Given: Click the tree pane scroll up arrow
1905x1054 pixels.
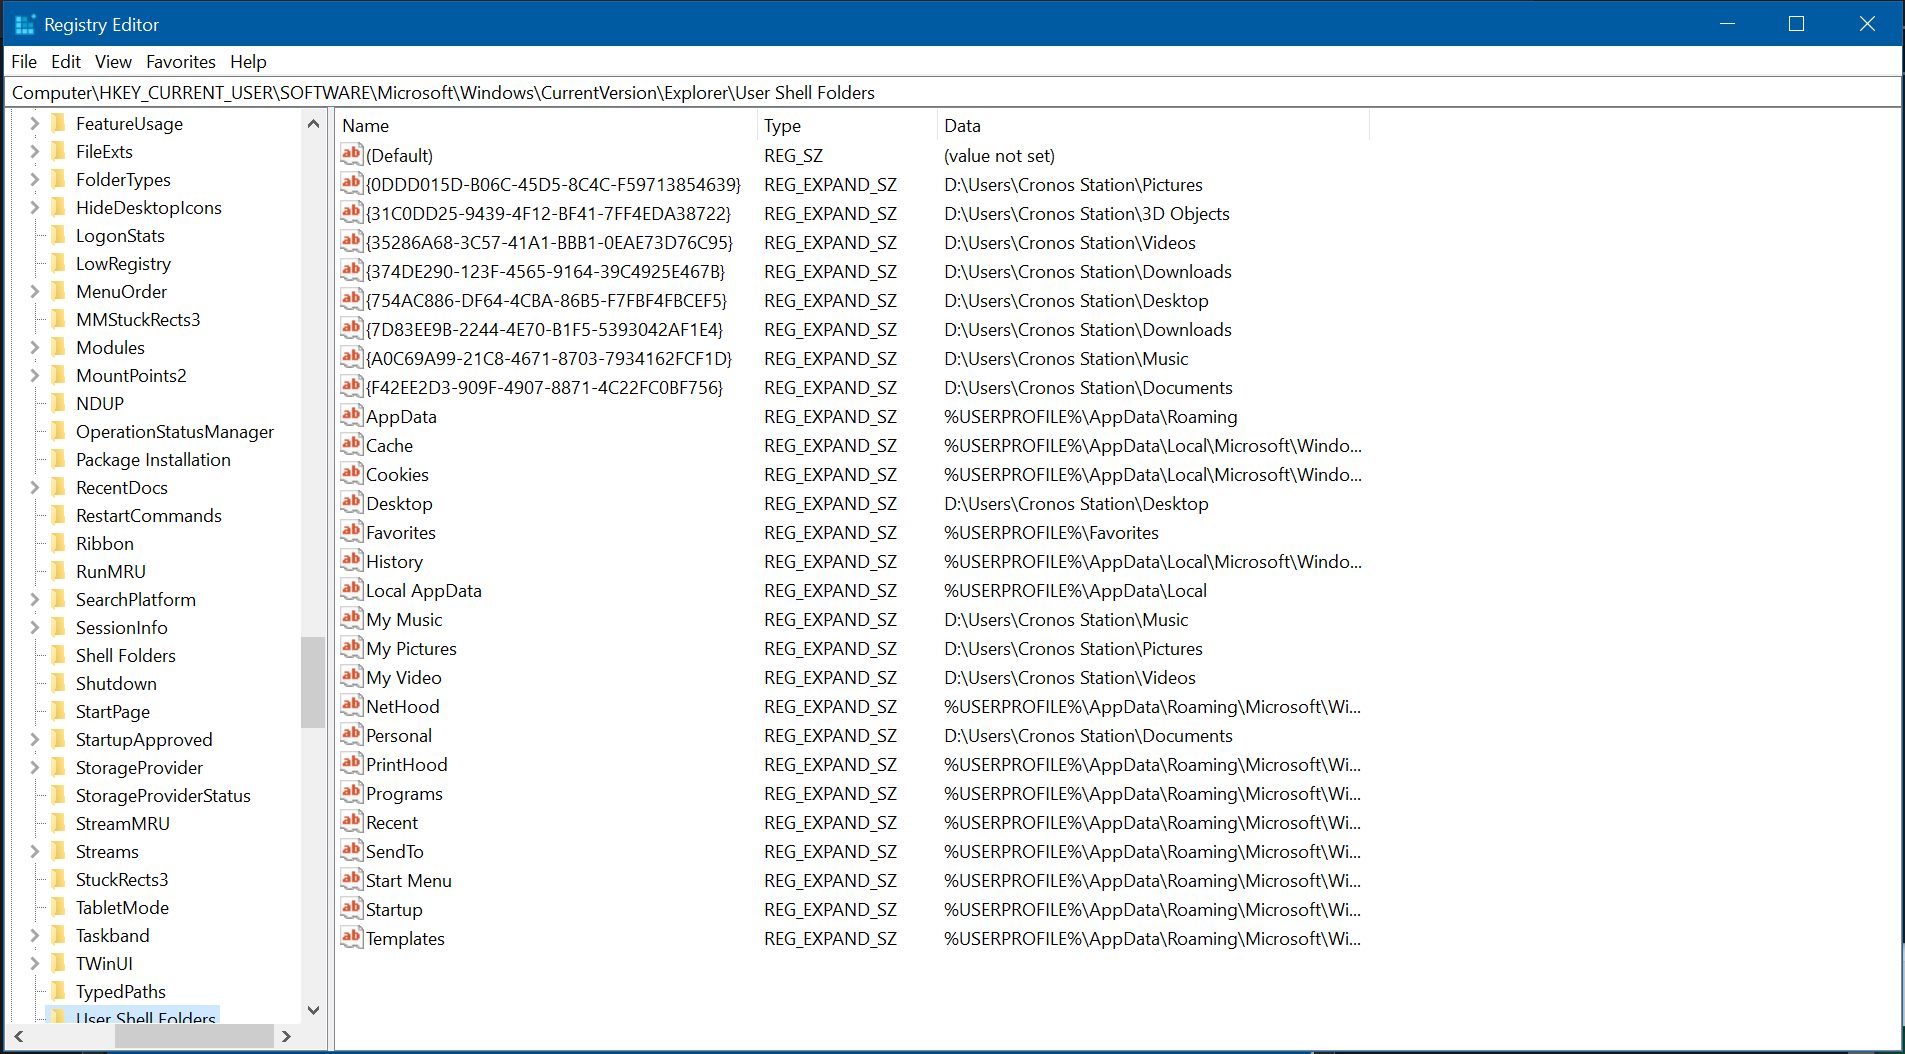Looking at the screenshot, I should coord(313,124).
